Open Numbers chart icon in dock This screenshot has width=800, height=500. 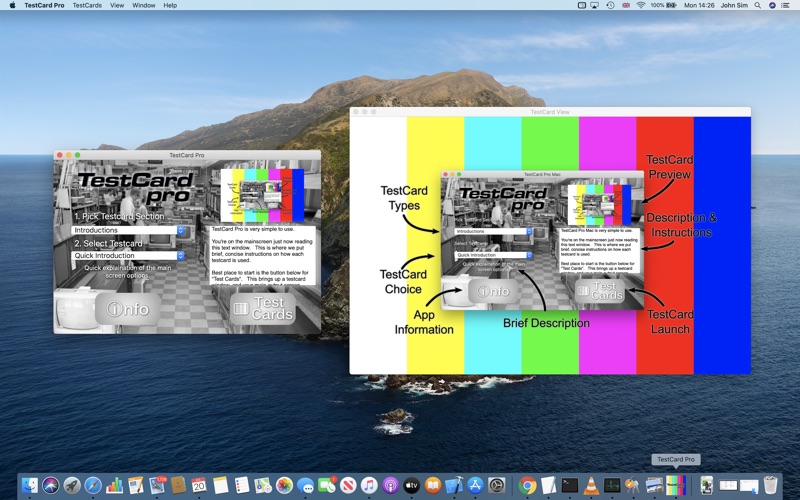(114, 485)
